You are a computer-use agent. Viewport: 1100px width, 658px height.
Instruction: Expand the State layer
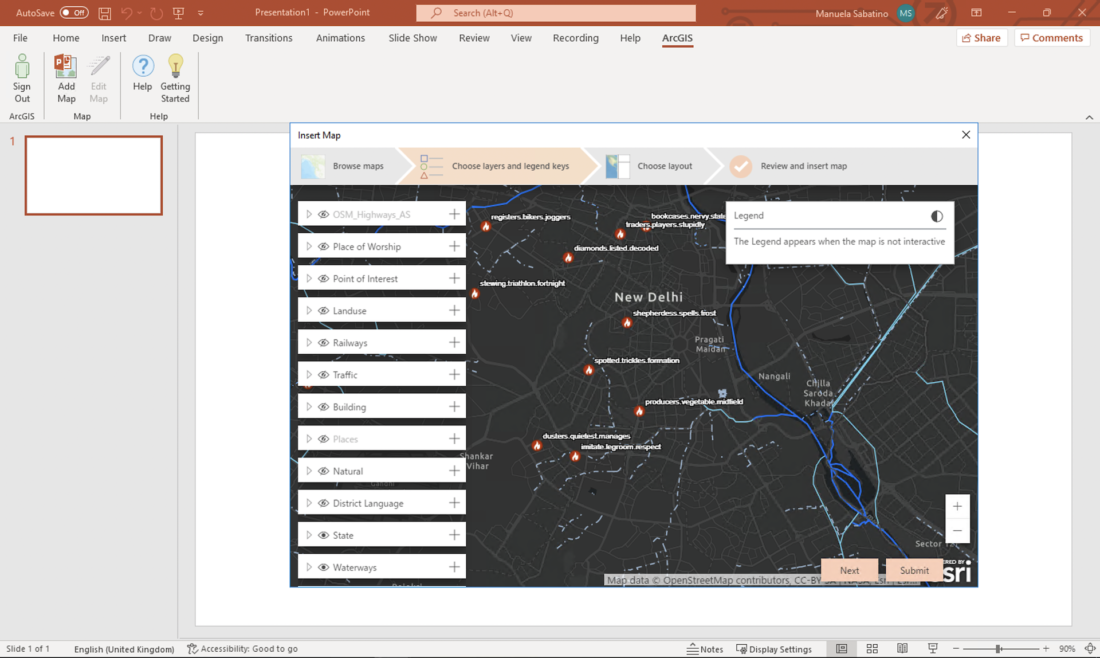tap(309, 535)
